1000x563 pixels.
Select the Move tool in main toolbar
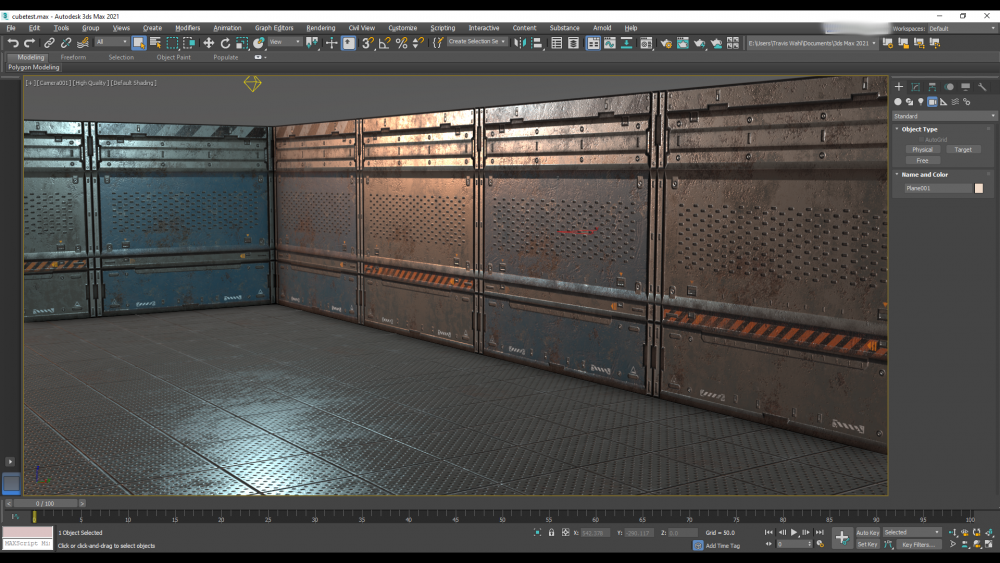(208, 43)
